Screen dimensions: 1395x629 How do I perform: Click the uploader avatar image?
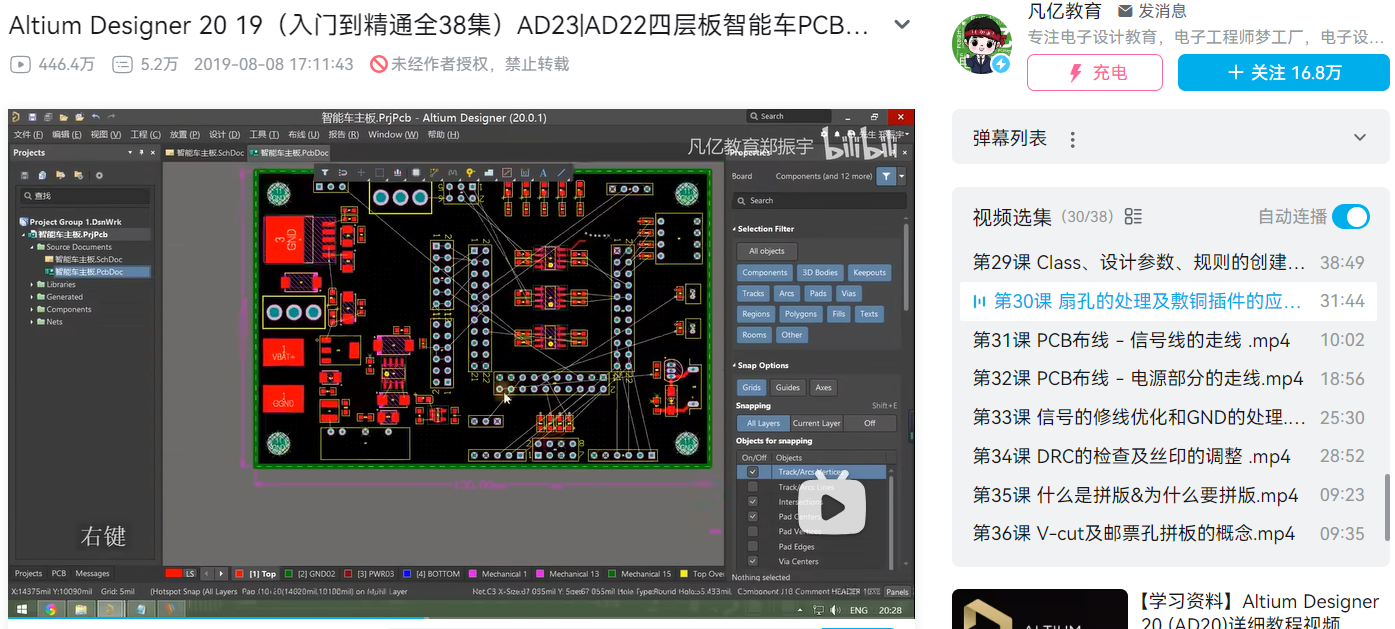[983, 44]
